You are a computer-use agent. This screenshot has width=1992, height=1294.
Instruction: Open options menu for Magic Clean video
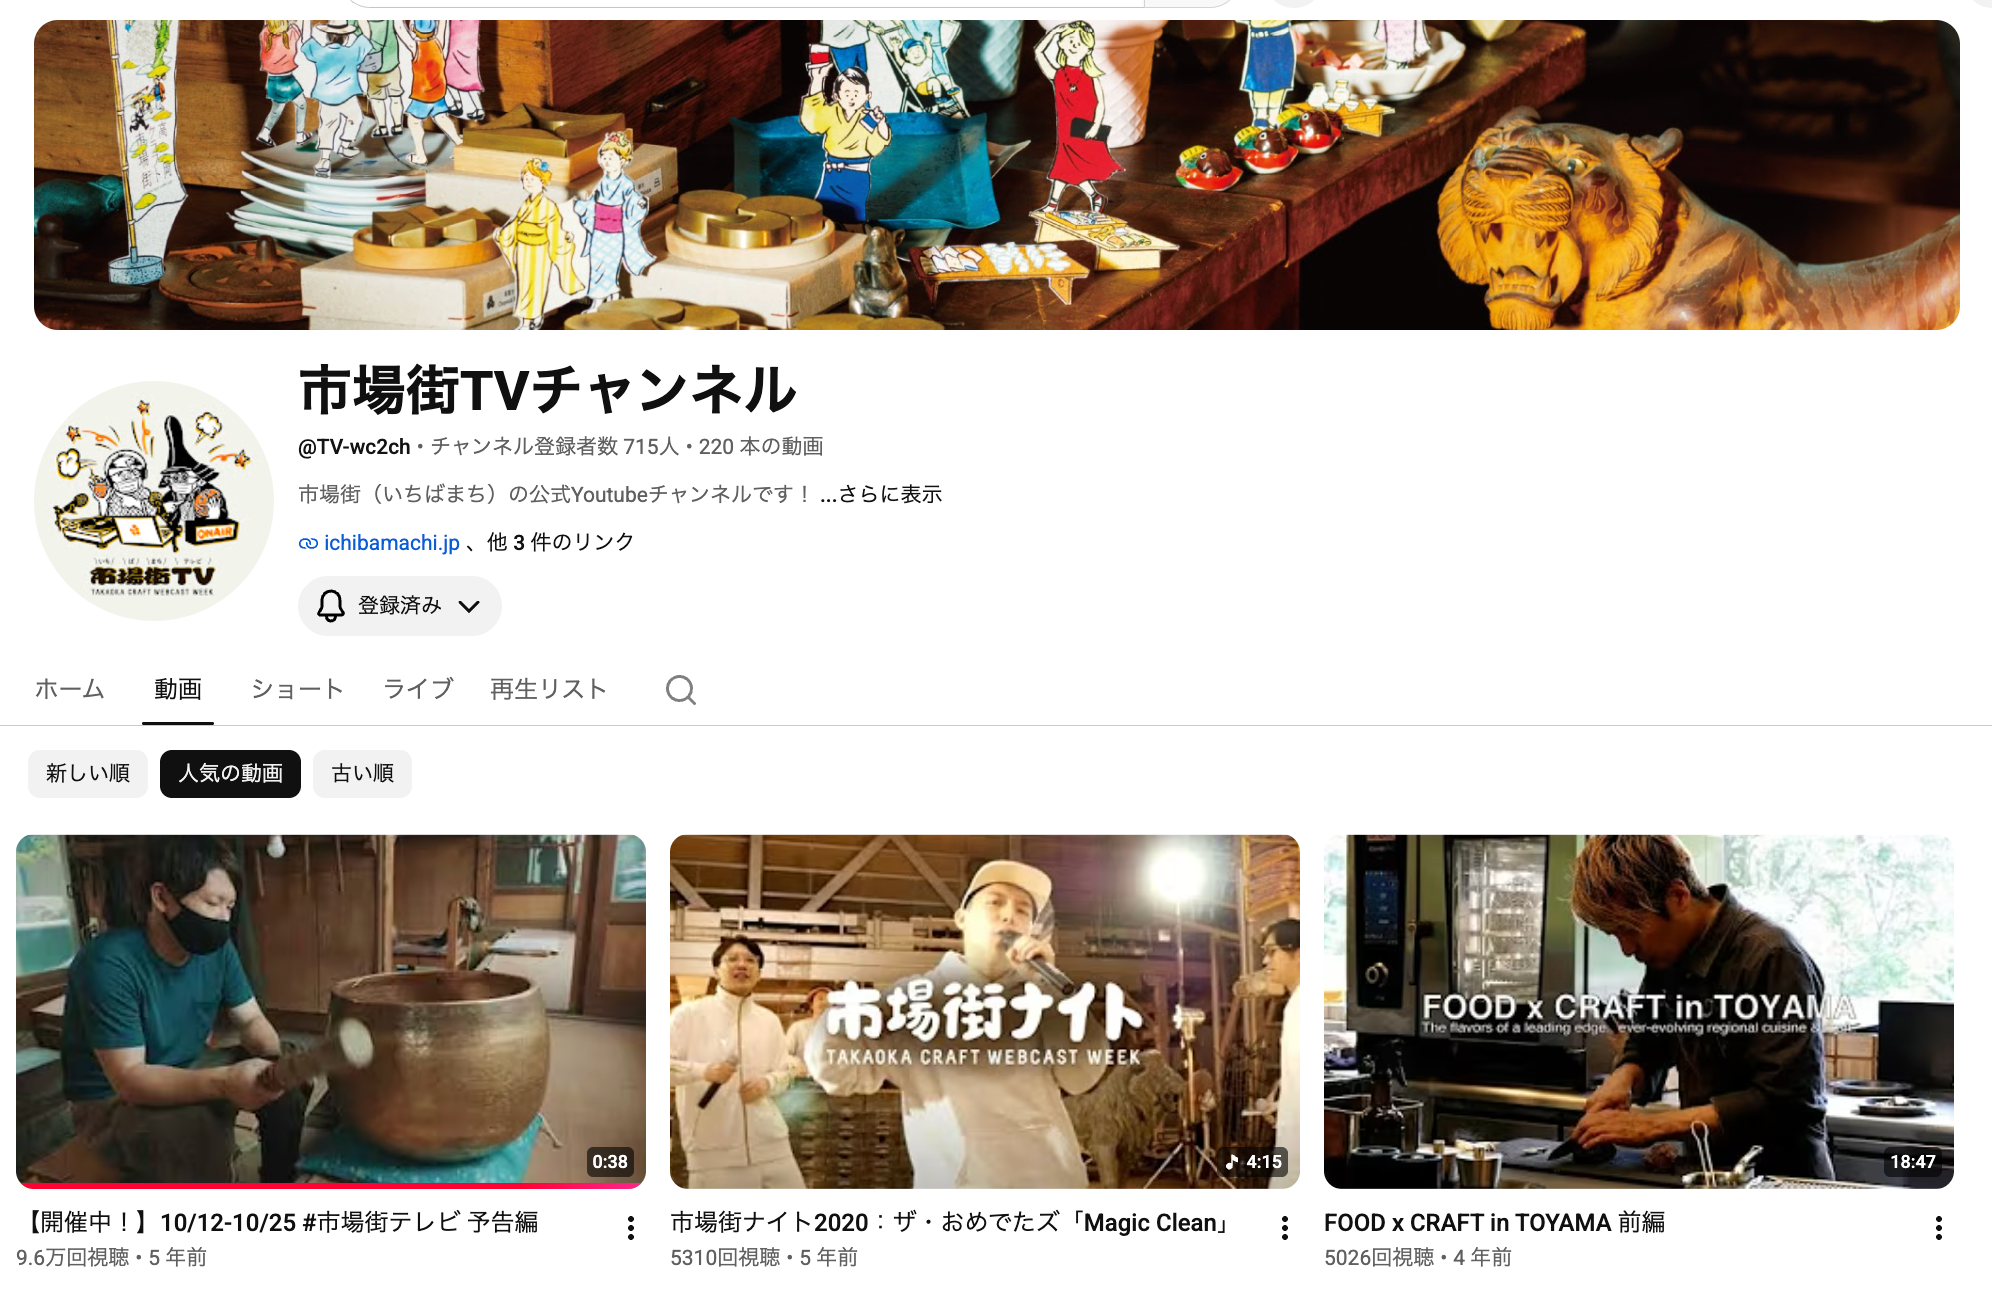[x=1285, y=1228]
